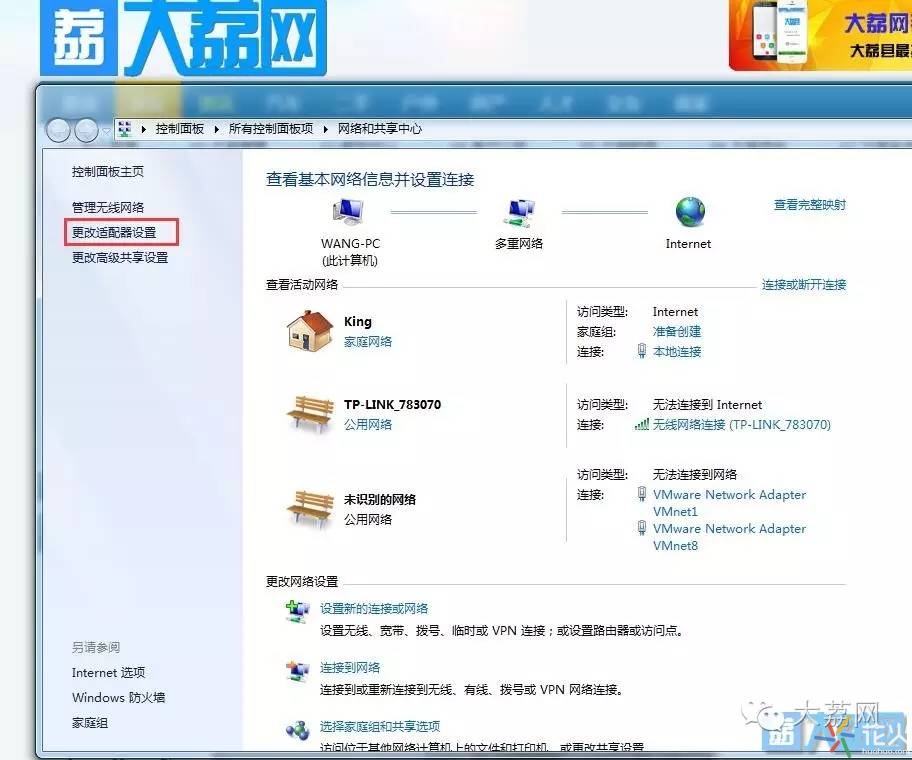Click the TP-LINK_783070 public network bench icon

(308, 414)
